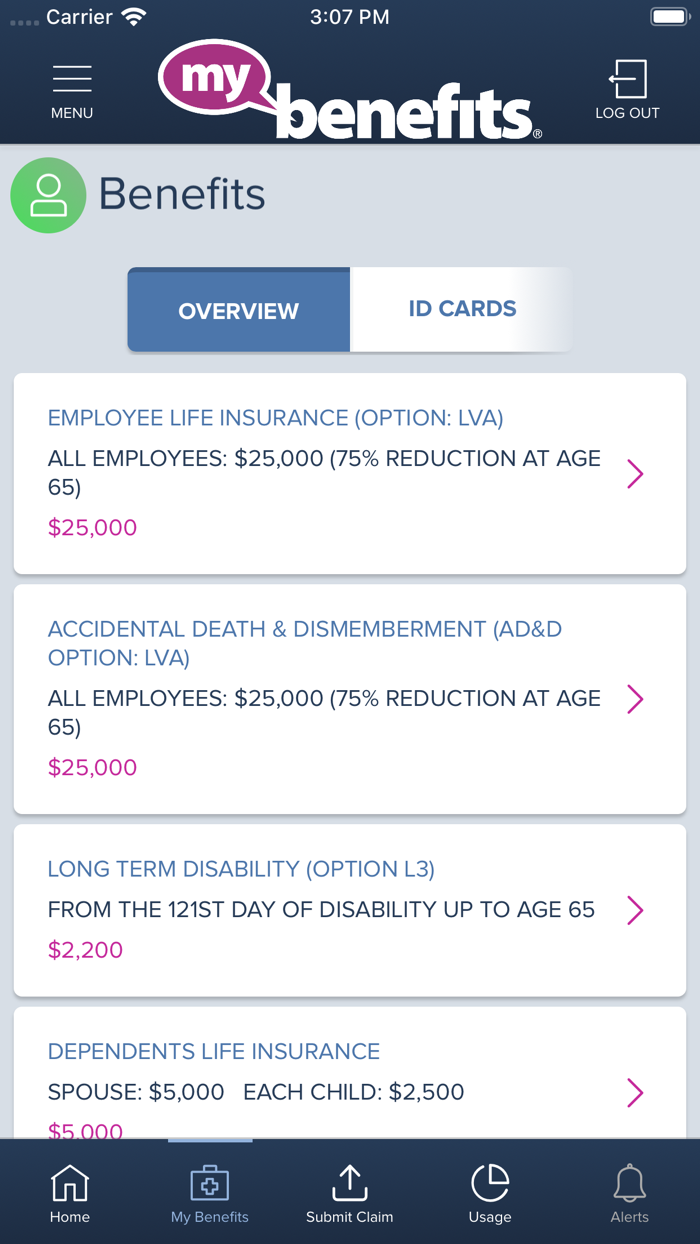Expand Employee Life Insurance details via chevron
700x1244 pixels.
click(x=635, y=473)
